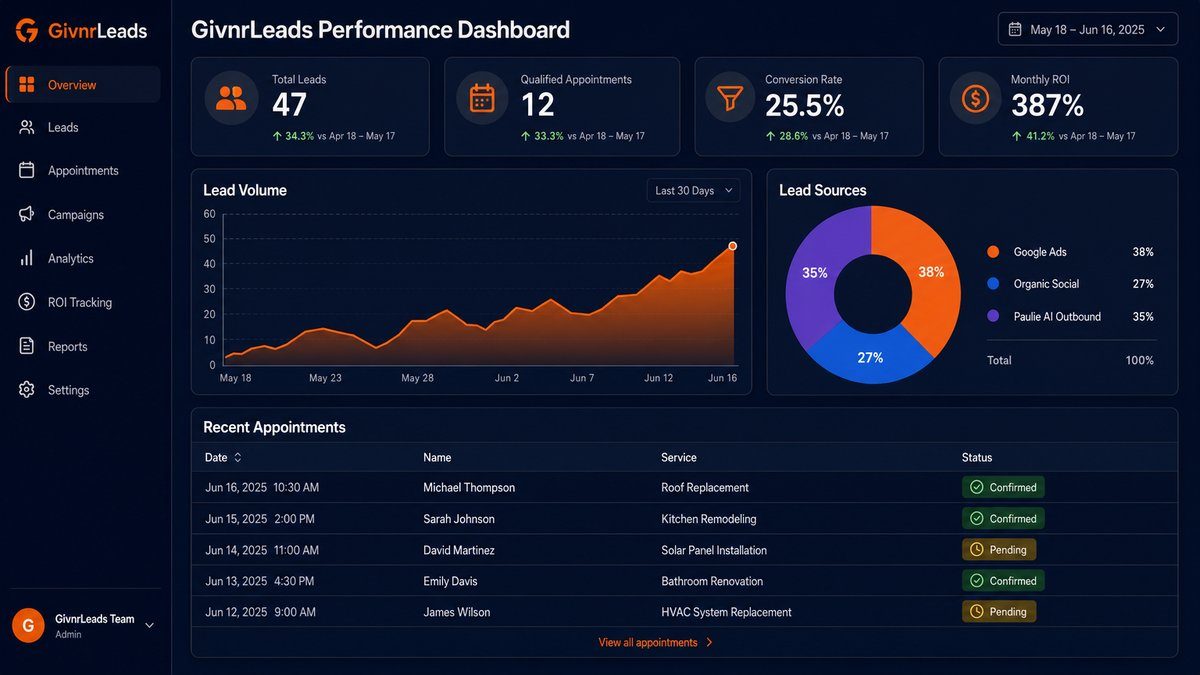
Task: Click the Overview grid icon in sidebar
Action: pyautogui.click(x=27, y=85)
